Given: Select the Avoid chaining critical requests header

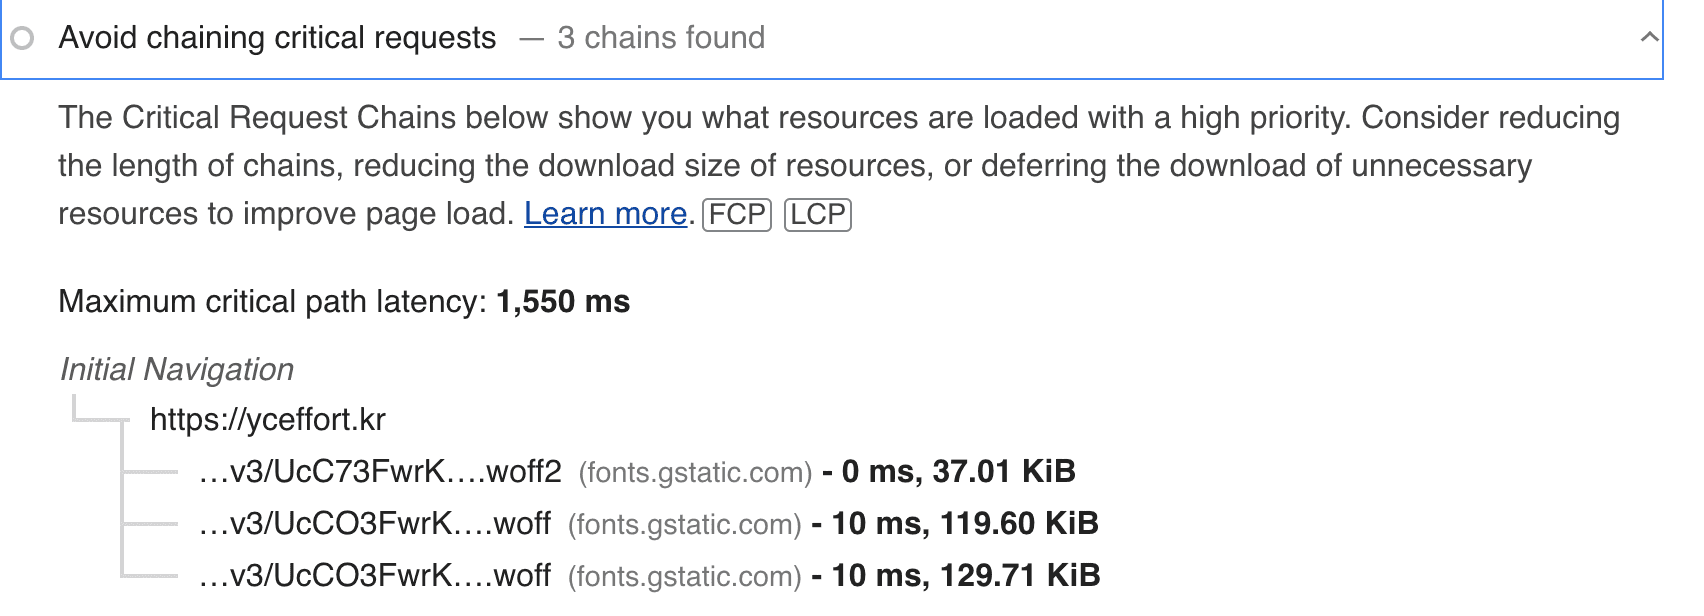Looking at the screenshot, I should click(x=277, y=38).
